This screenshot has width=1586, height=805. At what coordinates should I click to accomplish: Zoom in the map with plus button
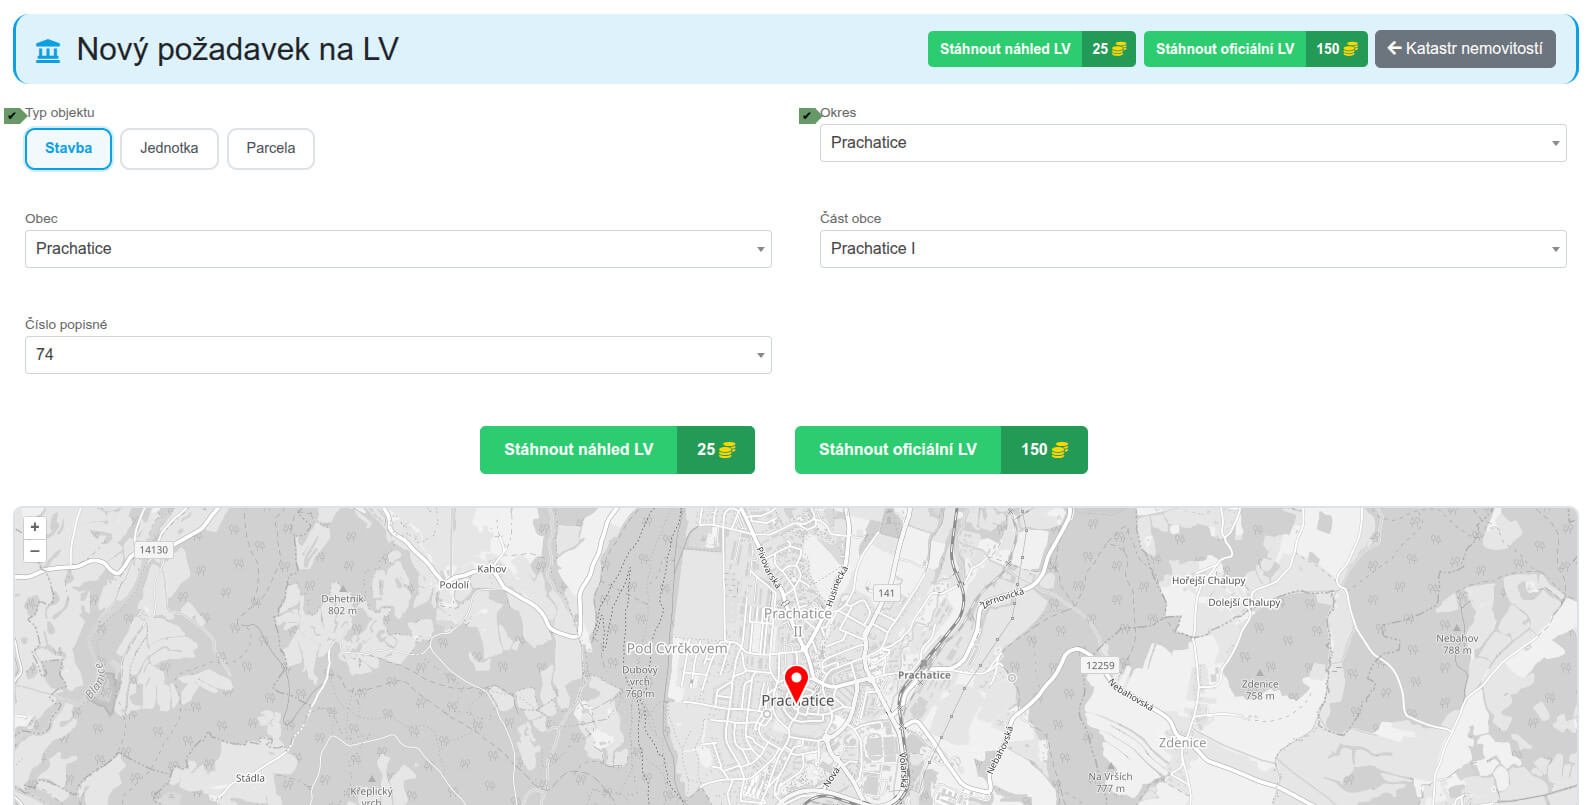(x=35, y=527)
